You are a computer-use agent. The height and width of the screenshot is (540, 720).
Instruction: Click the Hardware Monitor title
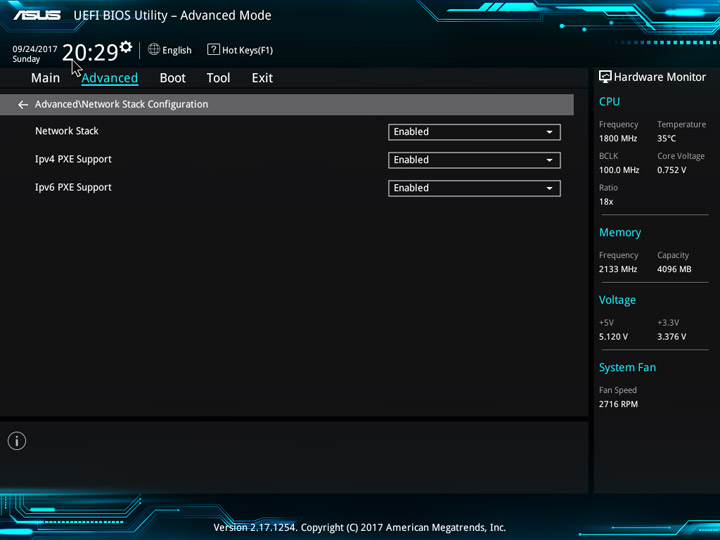660,77
